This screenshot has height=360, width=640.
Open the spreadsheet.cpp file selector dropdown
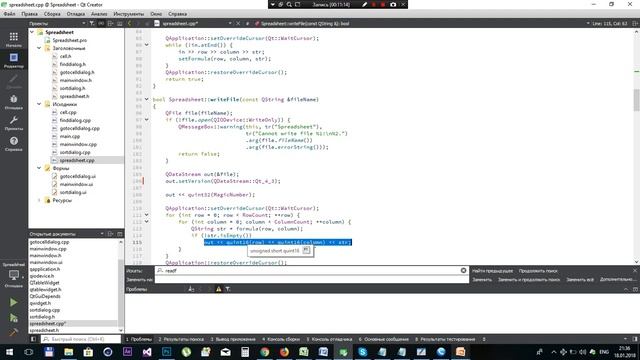tap(230, 24)
